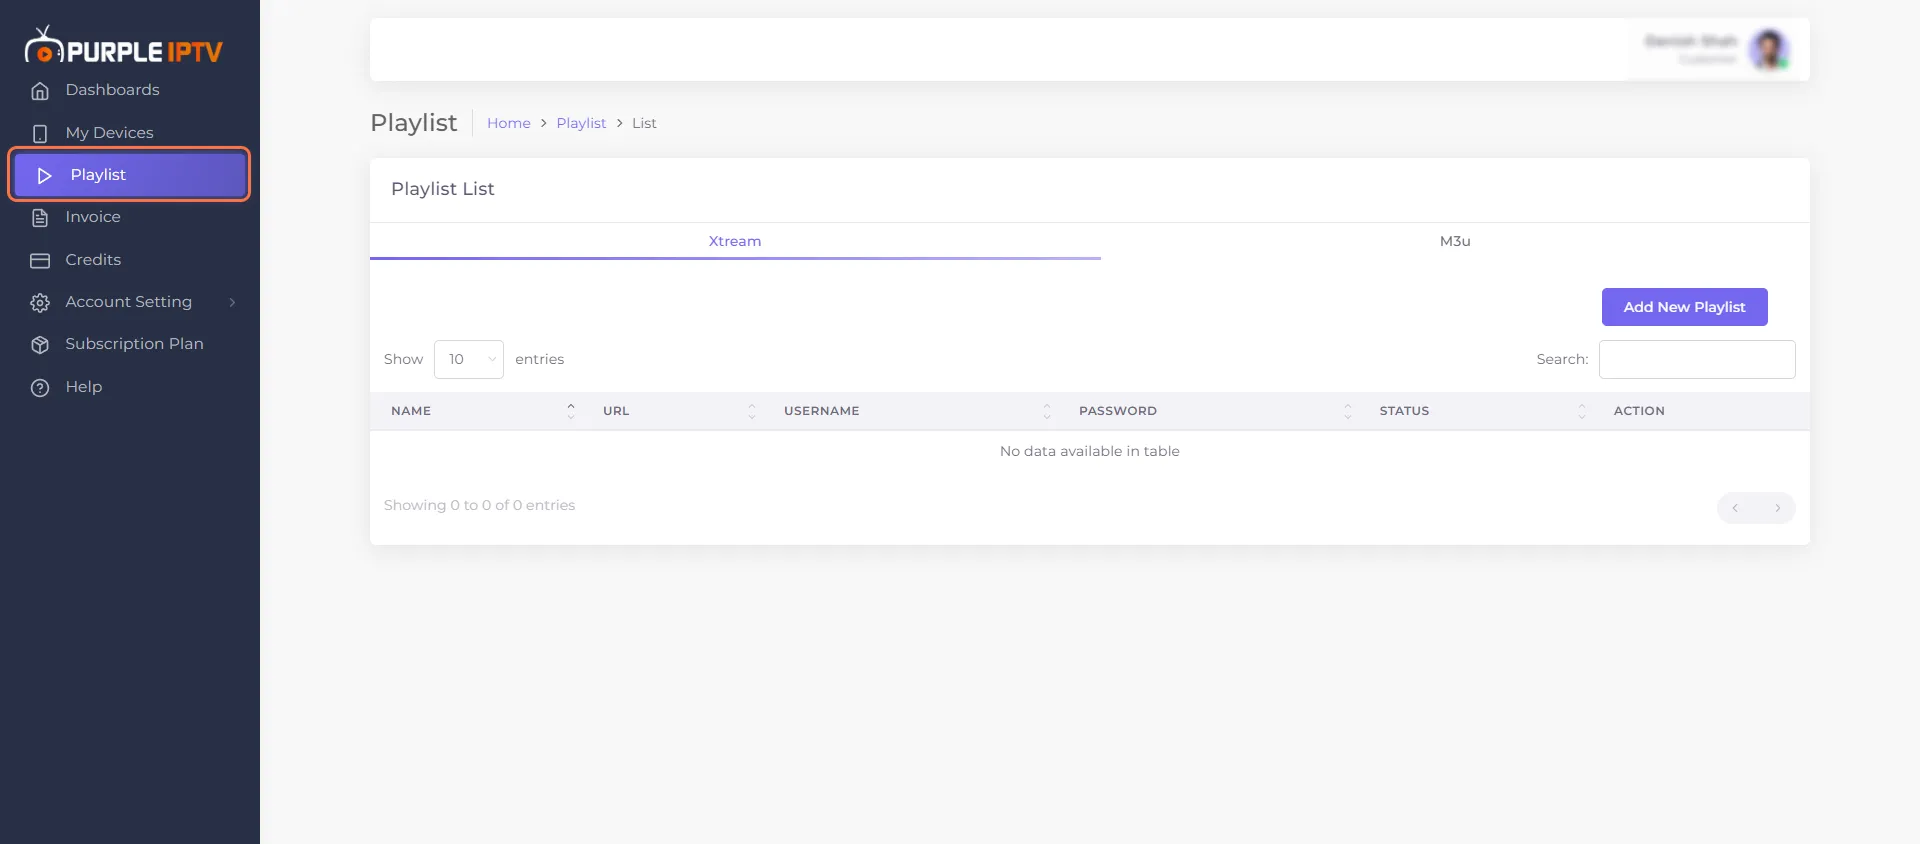This screenshot has width=1920, height=844.
Task: Select Playlist in the sidebar
Action: 130,175
